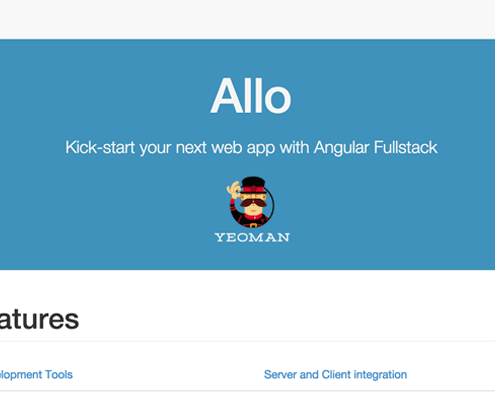Click the mascot's raised hand gesture
Screen dimensions: 495x400
234,190
